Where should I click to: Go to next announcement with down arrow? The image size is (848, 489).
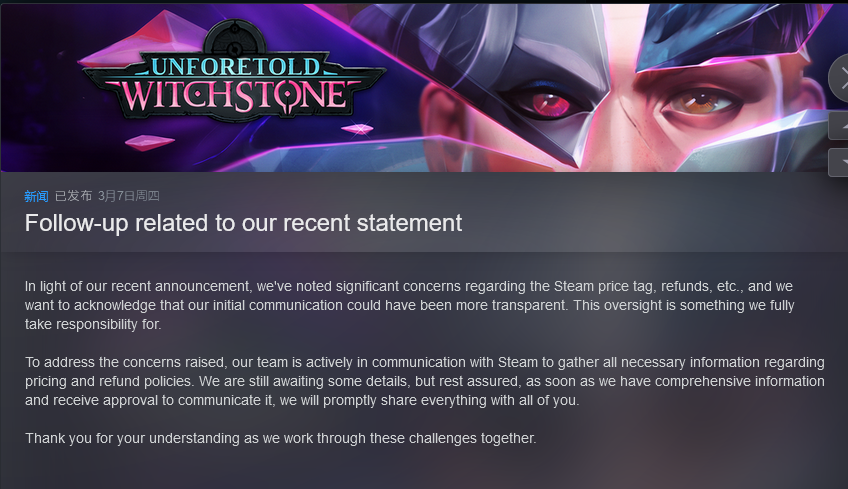pyautogui.click(x=841, y=162)
